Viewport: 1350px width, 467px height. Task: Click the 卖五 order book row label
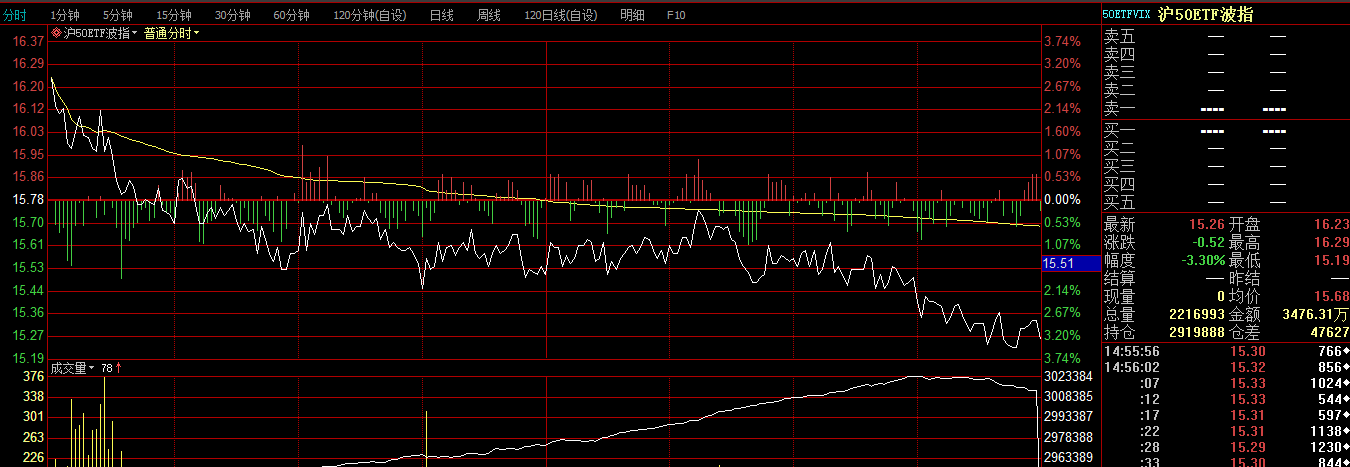[x=1120, y=36]
